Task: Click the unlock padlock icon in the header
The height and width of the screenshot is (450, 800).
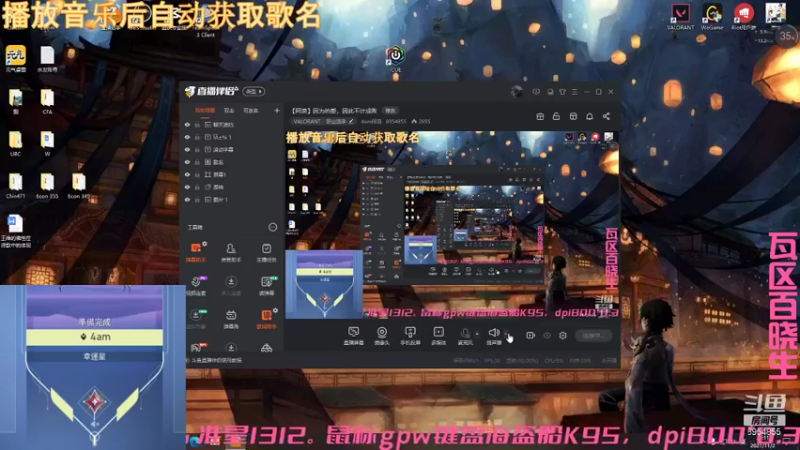Action: pyautogui.click(x=556, y=116)
